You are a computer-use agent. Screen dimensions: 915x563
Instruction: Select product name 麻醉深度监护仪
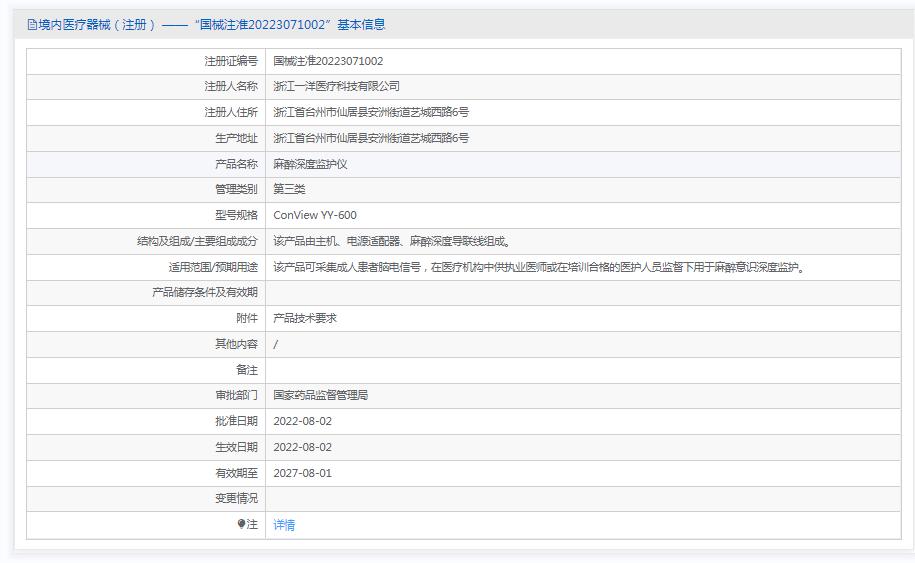[310, 164]
